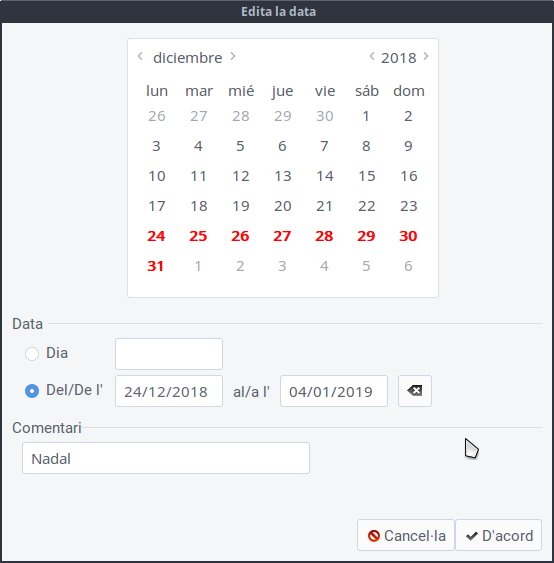Click the empty Dia date field
554x563 pixels.
[169, 354]
